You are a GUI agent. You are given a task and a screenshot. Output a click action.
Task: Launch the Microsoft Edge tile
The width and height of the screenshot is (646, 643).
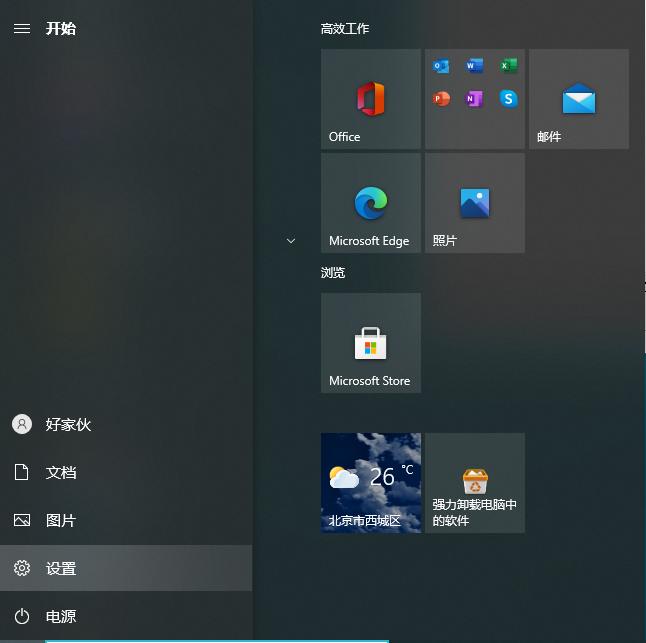point(371,203)
